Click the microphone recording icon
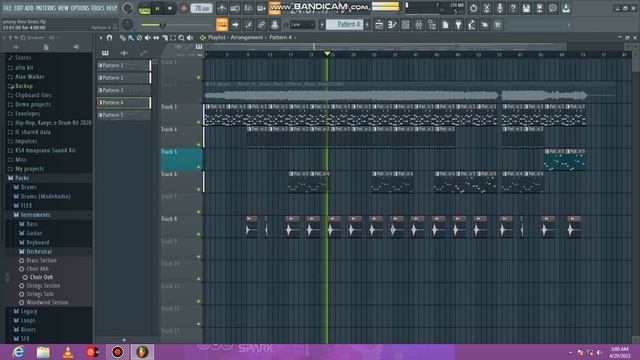Viewport: 640px width, 360px height. click(500, 8)
